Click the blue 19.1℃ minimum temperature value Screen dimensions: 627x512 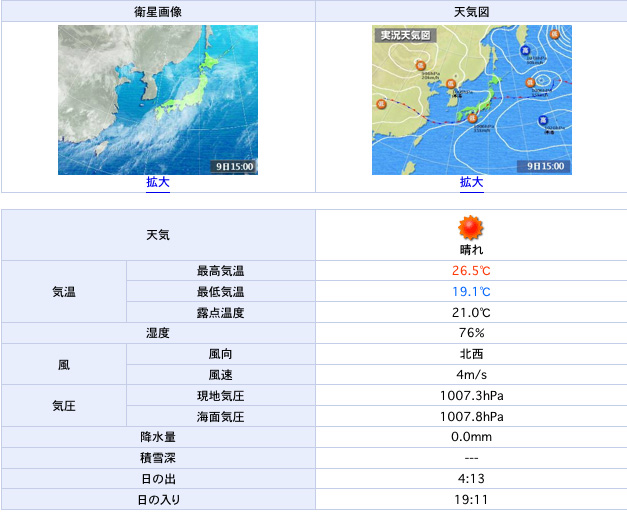click(x=471, y=292)
